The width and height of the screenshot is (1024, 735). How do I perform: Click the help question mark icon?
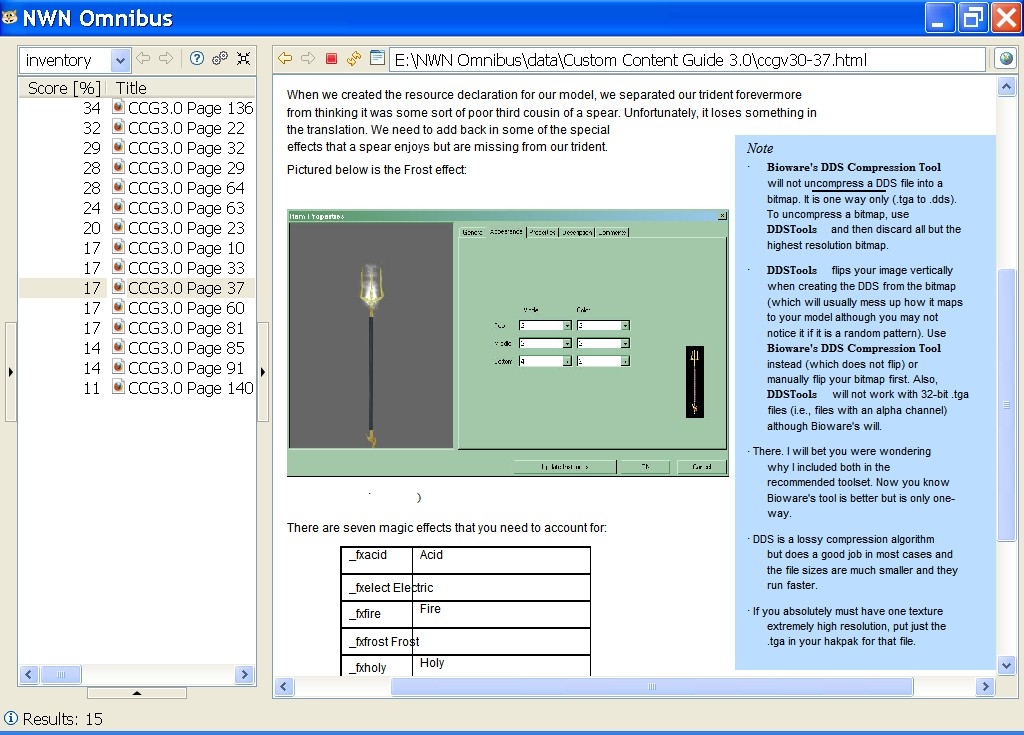pyautogui.click(x=197, y=59)
